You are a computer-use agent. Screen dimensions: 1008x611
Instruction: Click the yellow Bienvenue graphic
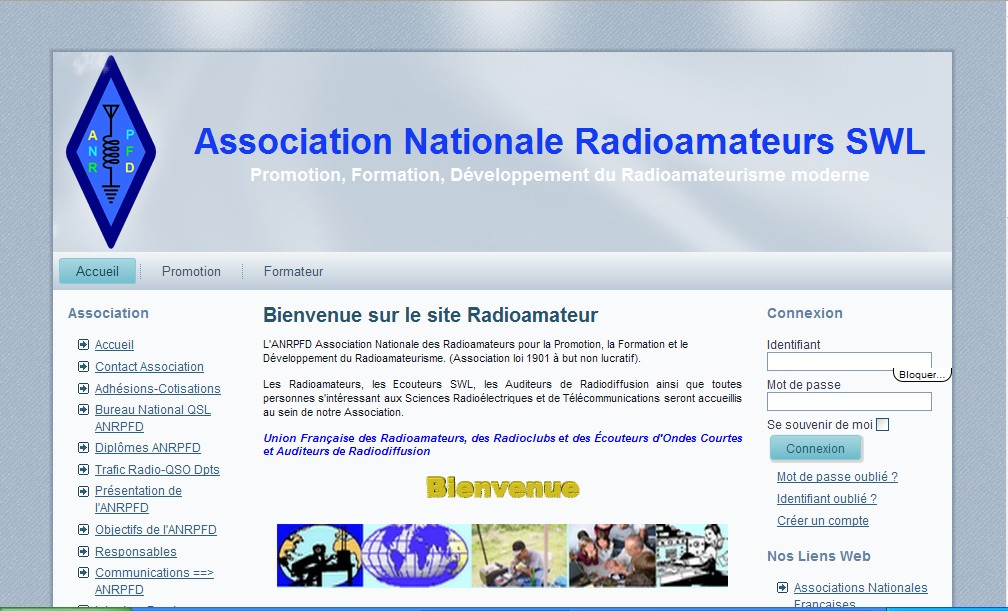[x=502, y=488]
